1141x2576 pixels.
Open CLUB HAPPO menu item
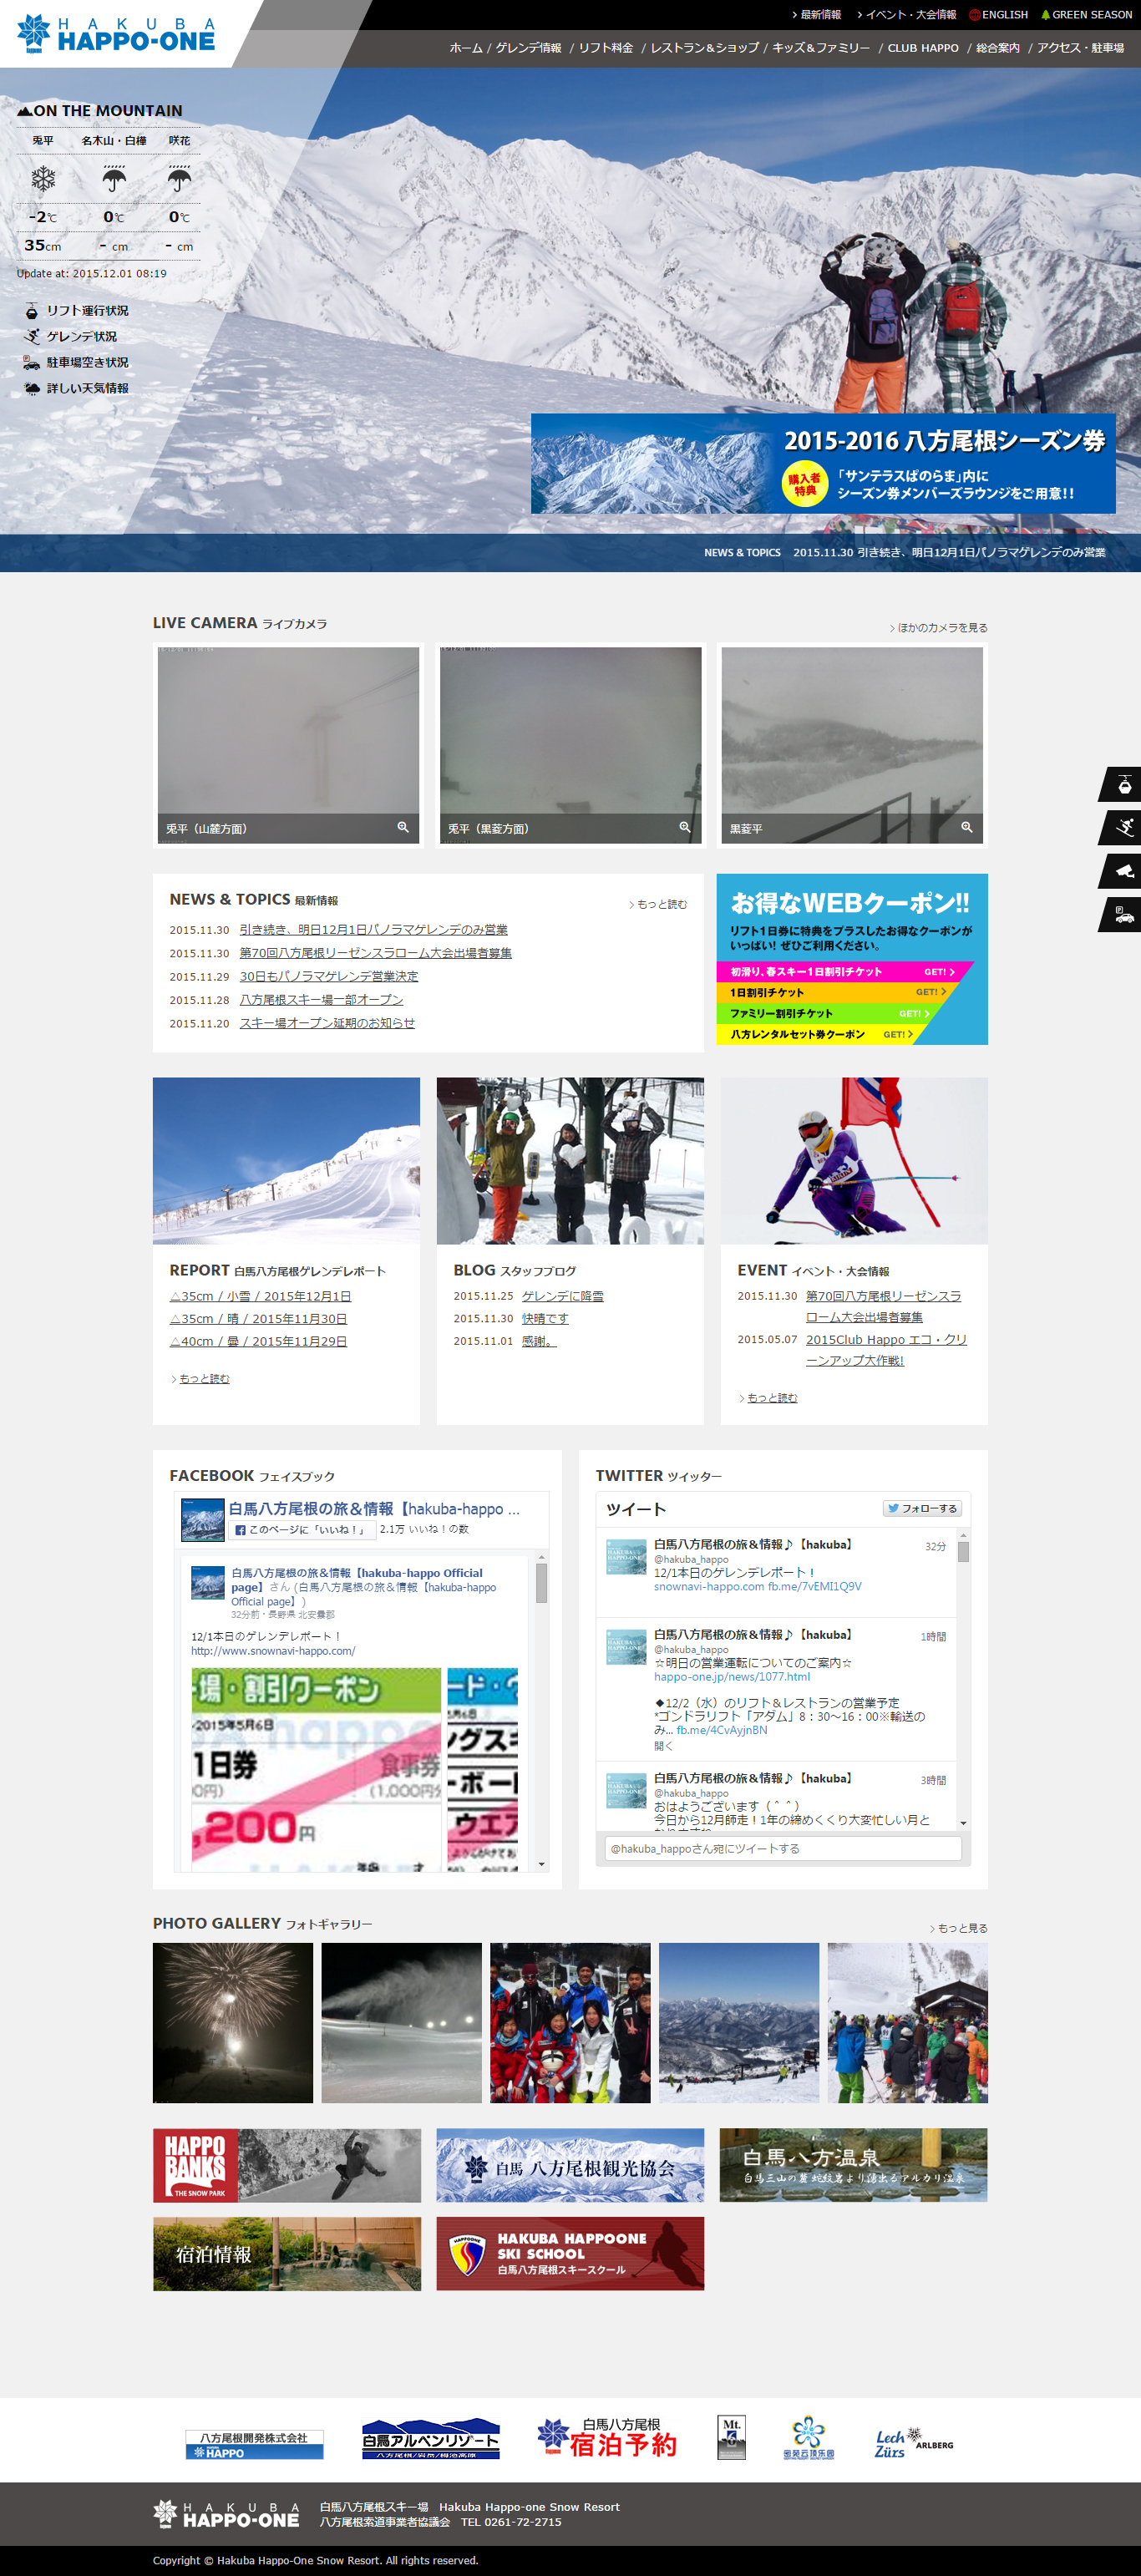pos(923,48)
